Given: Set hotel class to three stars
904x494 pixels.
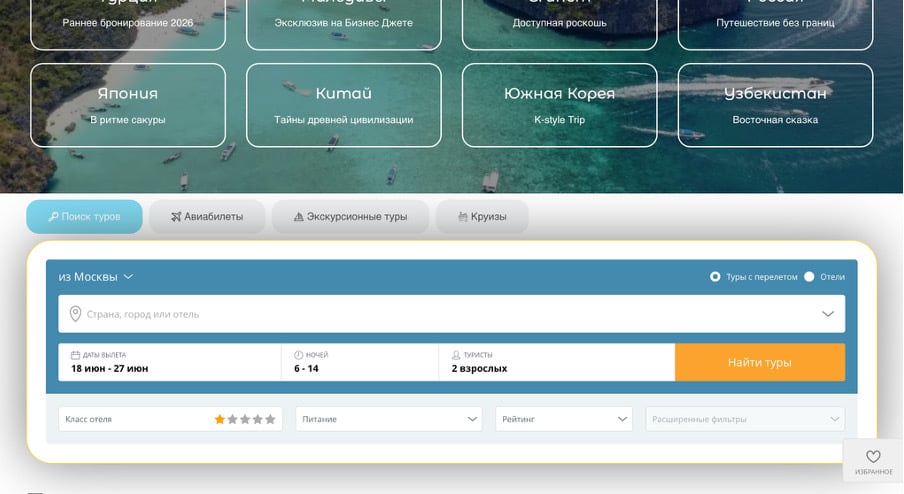Looking at the screenshot, I should pos(245,419).
